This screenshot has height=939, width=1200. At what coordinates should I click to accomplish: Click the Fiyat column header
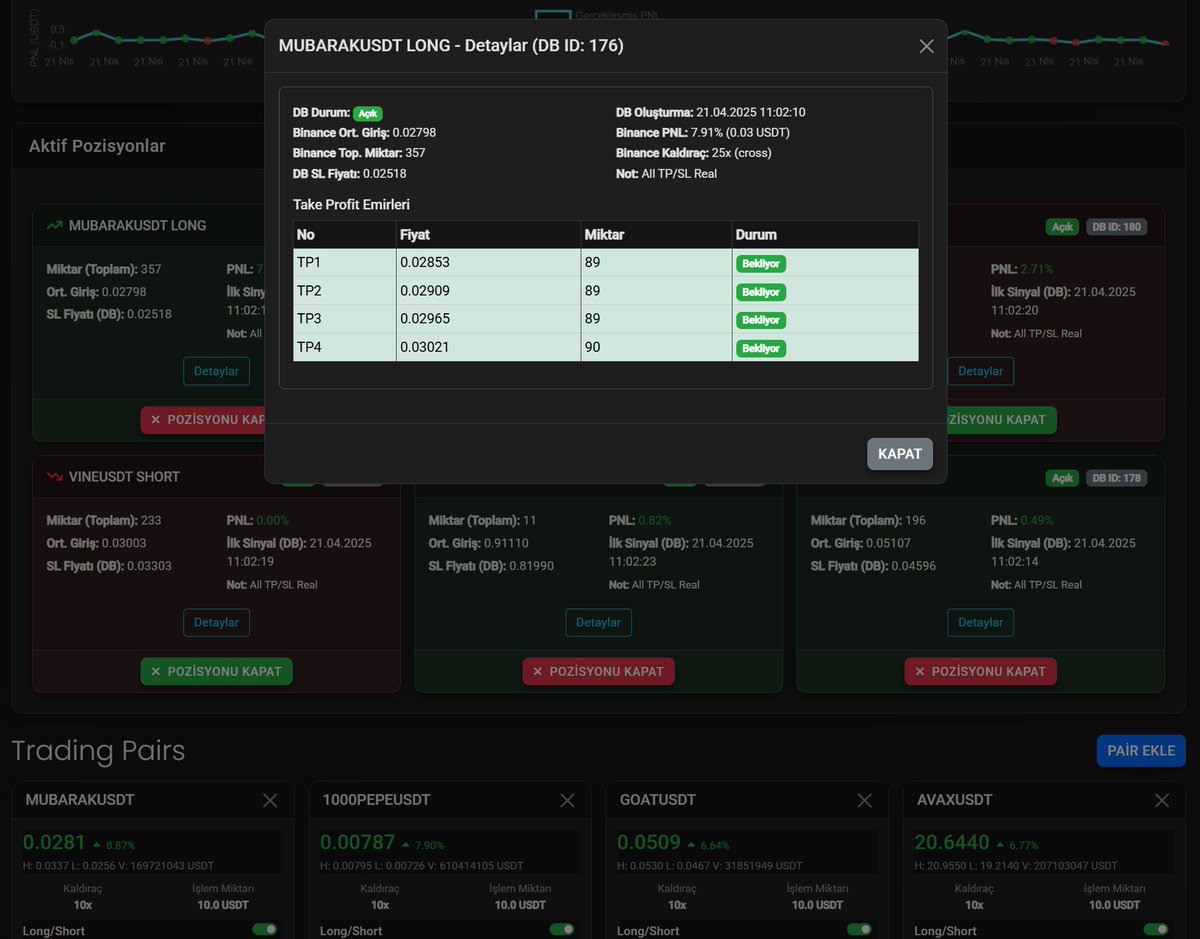(489, 235)
